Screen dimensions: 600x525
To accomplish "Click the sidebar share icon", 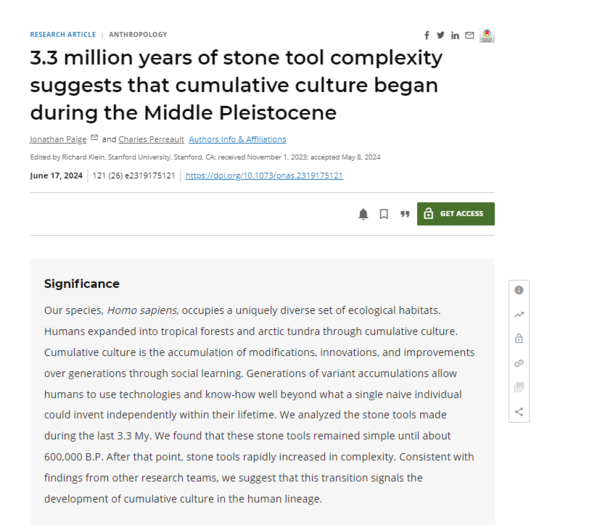I will coord(519,411).
